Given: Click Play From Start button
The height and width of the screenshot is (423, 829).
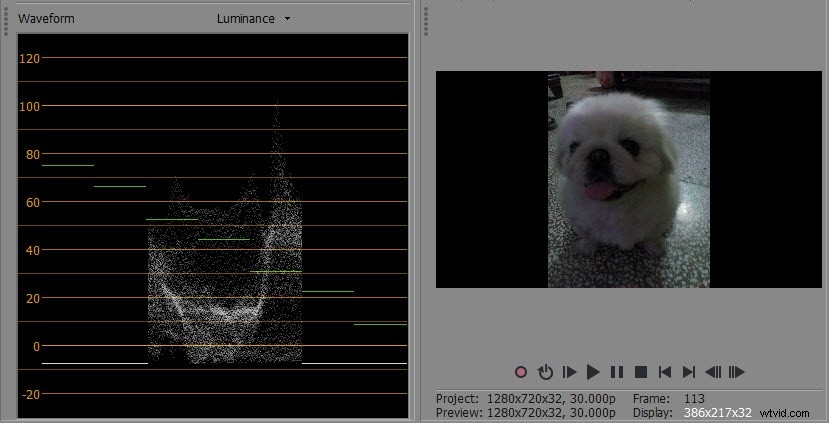Looking at the screenshot, I should (x=569, y=372).
